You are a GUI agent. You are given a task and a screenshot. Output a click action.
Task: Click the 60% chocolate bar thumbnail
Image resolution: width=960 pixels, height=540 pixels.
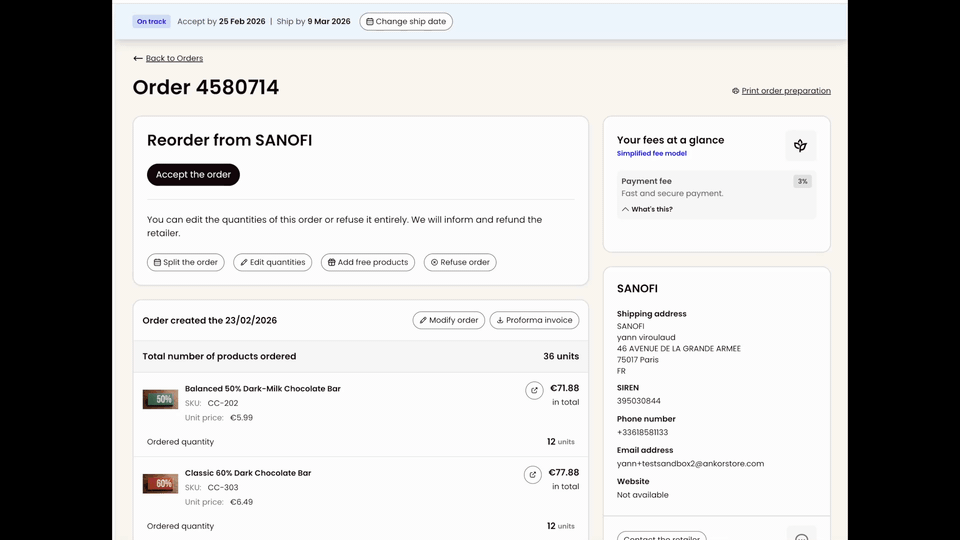point(160,484)
